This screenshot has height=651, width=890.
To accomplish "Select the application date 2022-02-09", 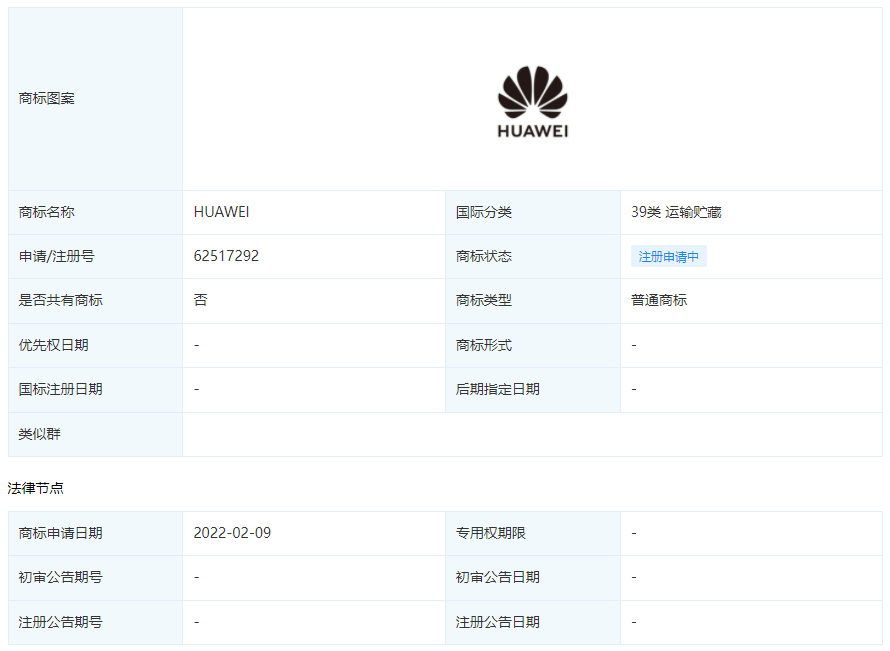I will click(x=232, y=533).
